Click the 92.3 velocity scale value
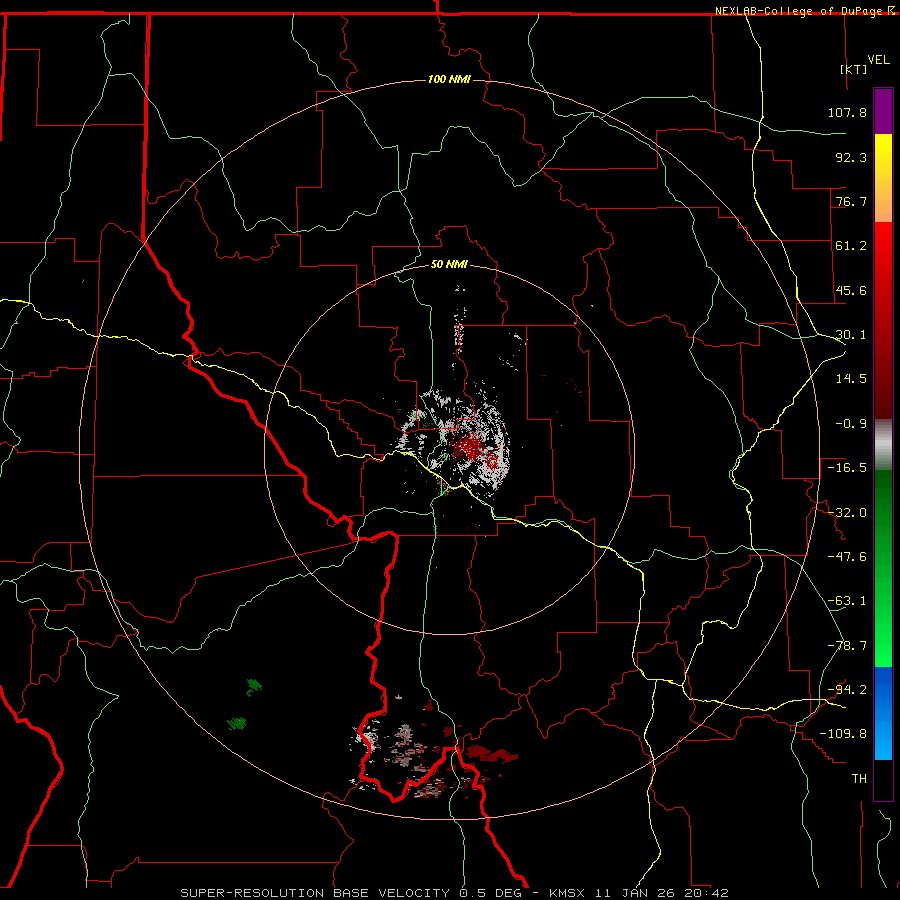The height and width of the screenshot is (900, 900). coord(851,157)
